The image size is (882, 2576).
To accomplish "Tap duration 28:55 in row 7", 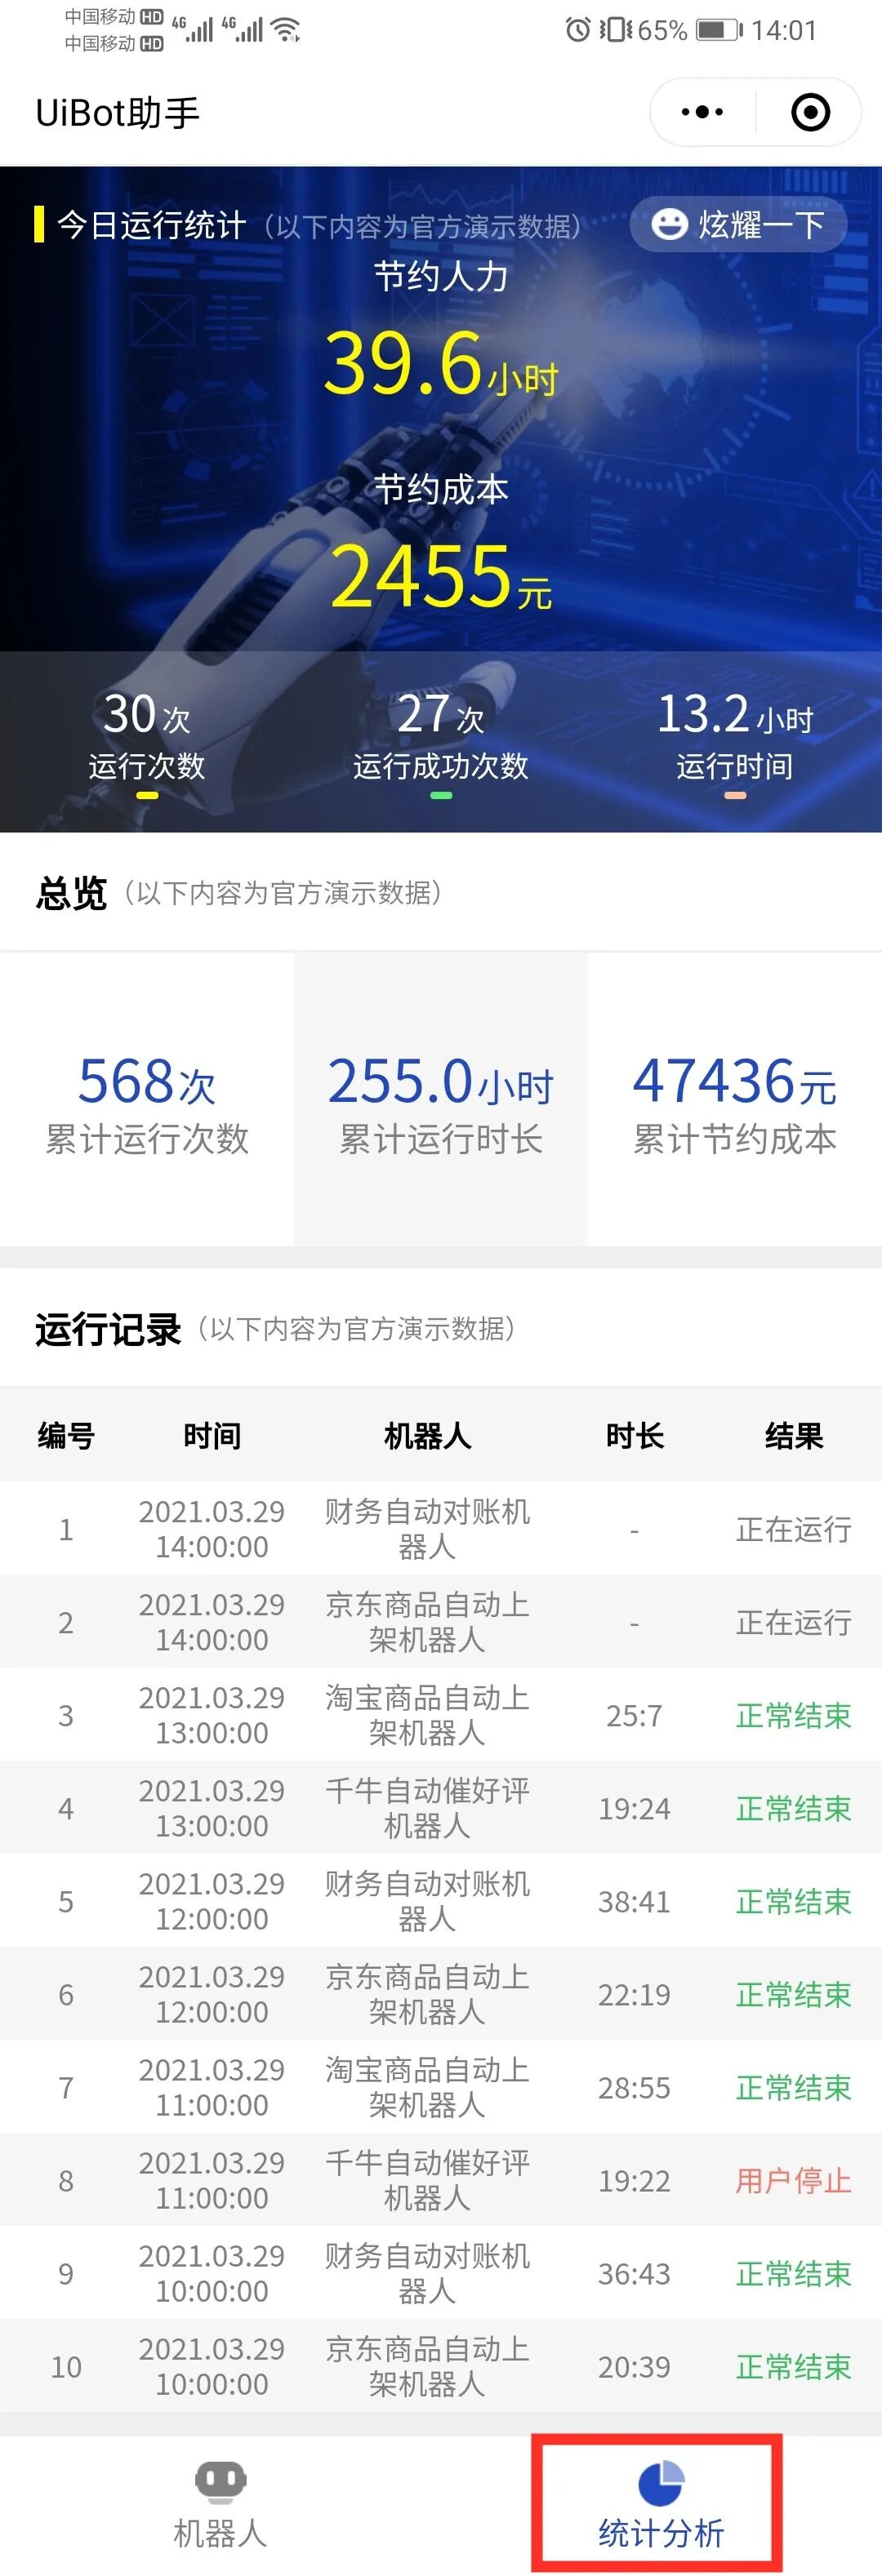I will point(634,2088).
